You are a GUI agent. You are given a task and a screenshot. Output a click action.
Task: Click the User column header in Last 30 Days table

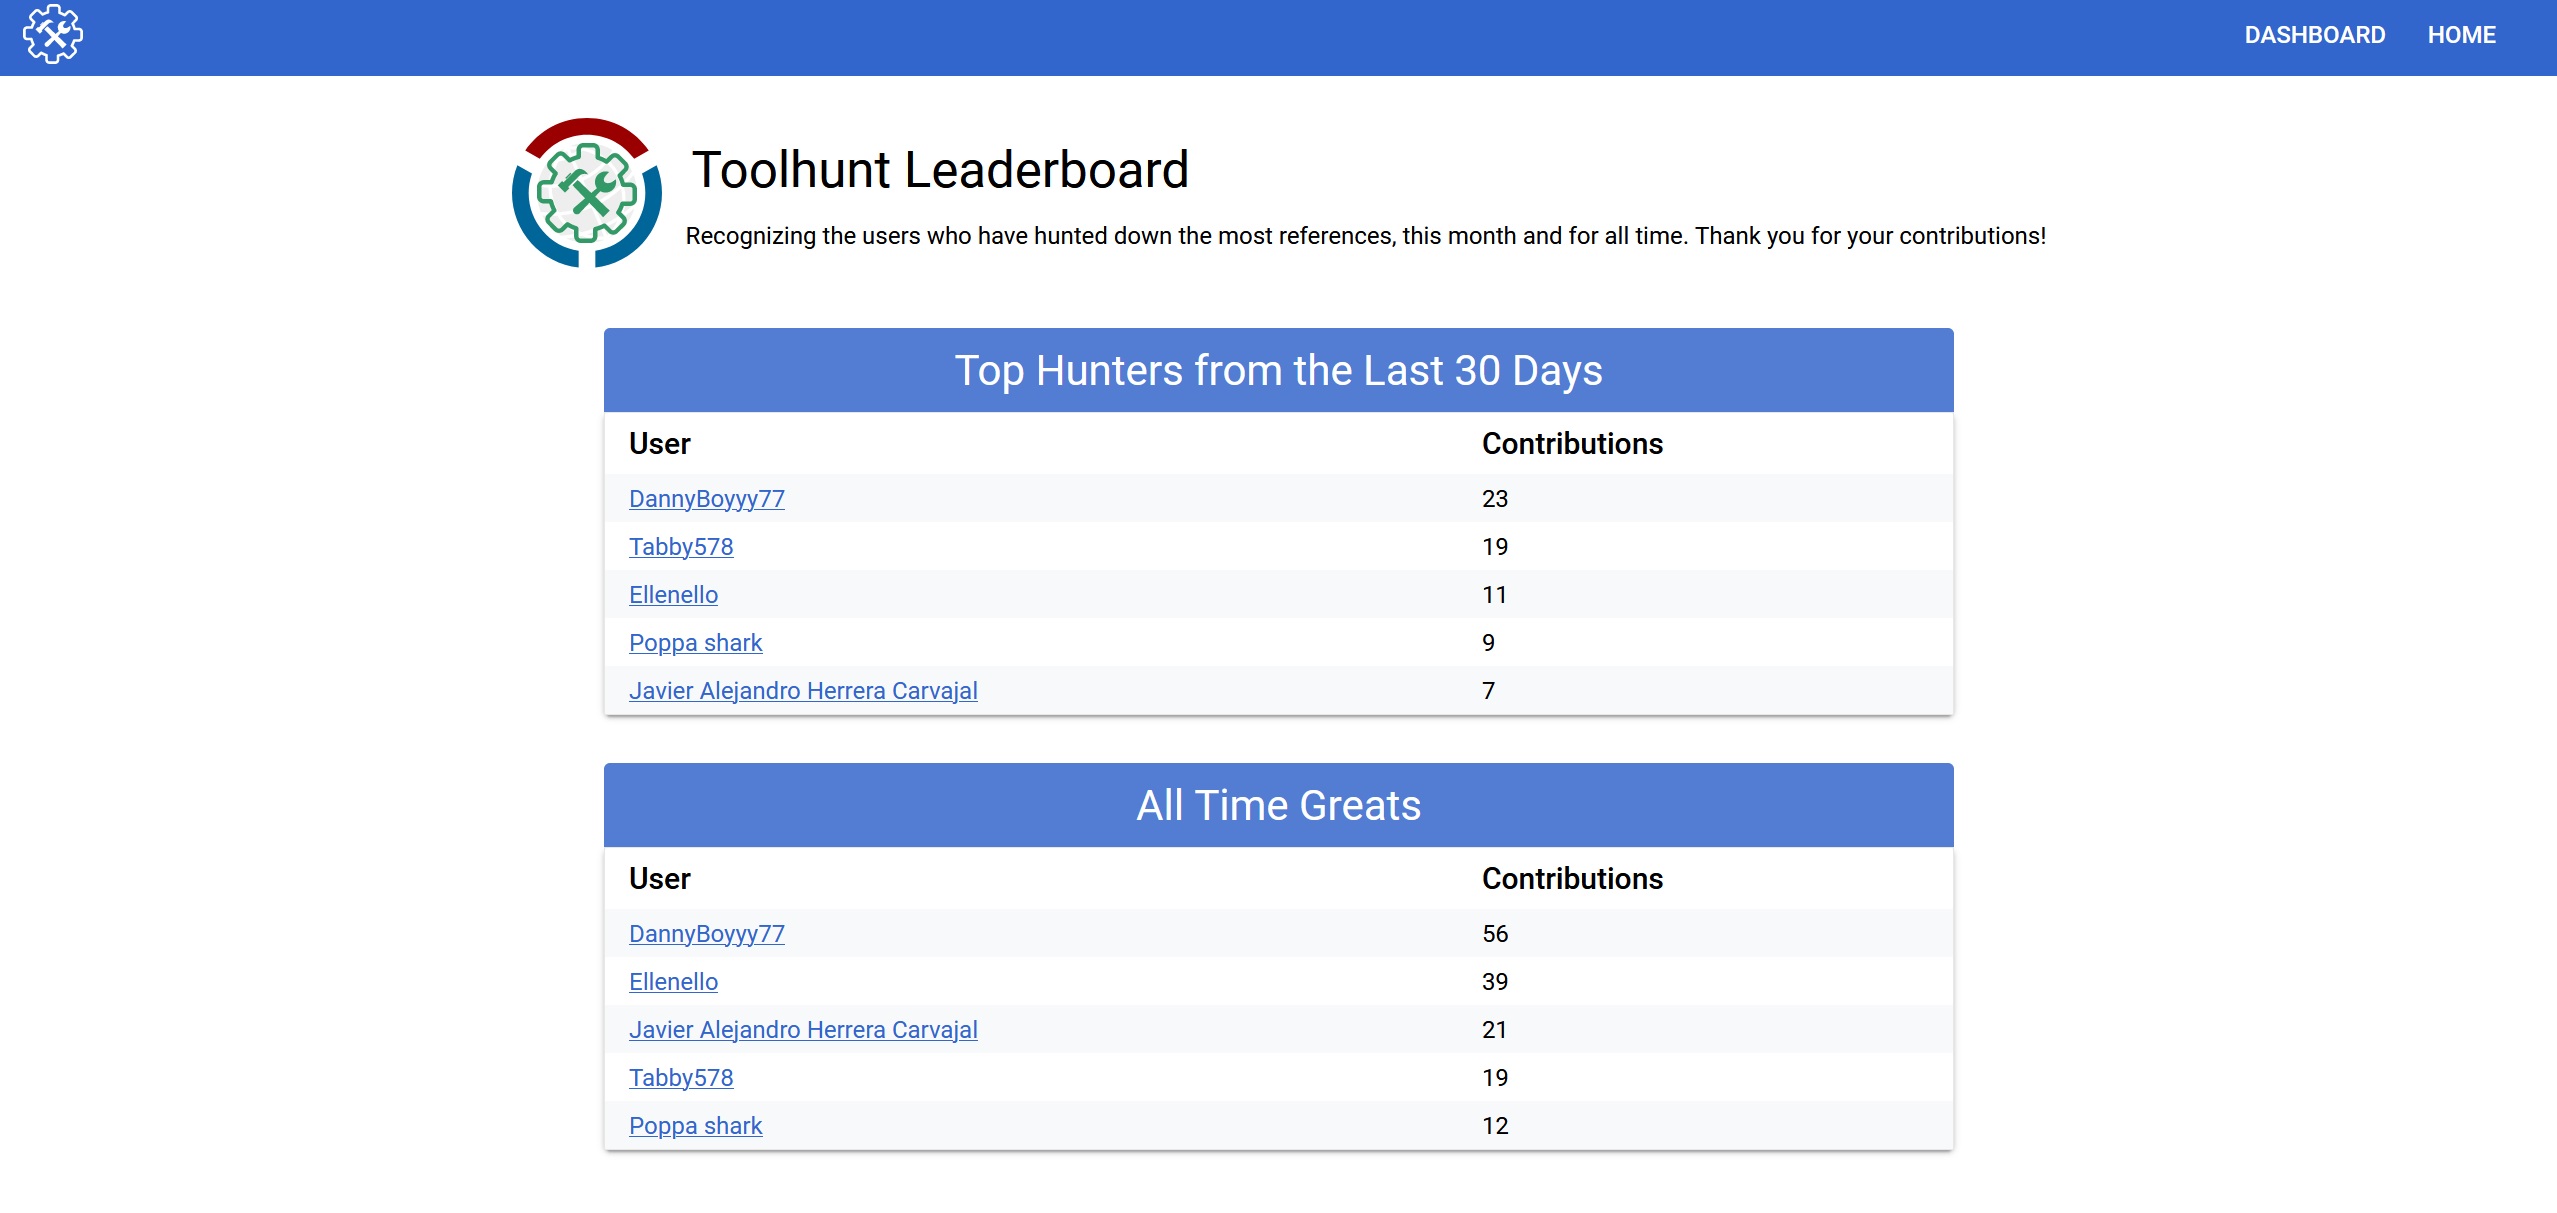click(659, 443)
